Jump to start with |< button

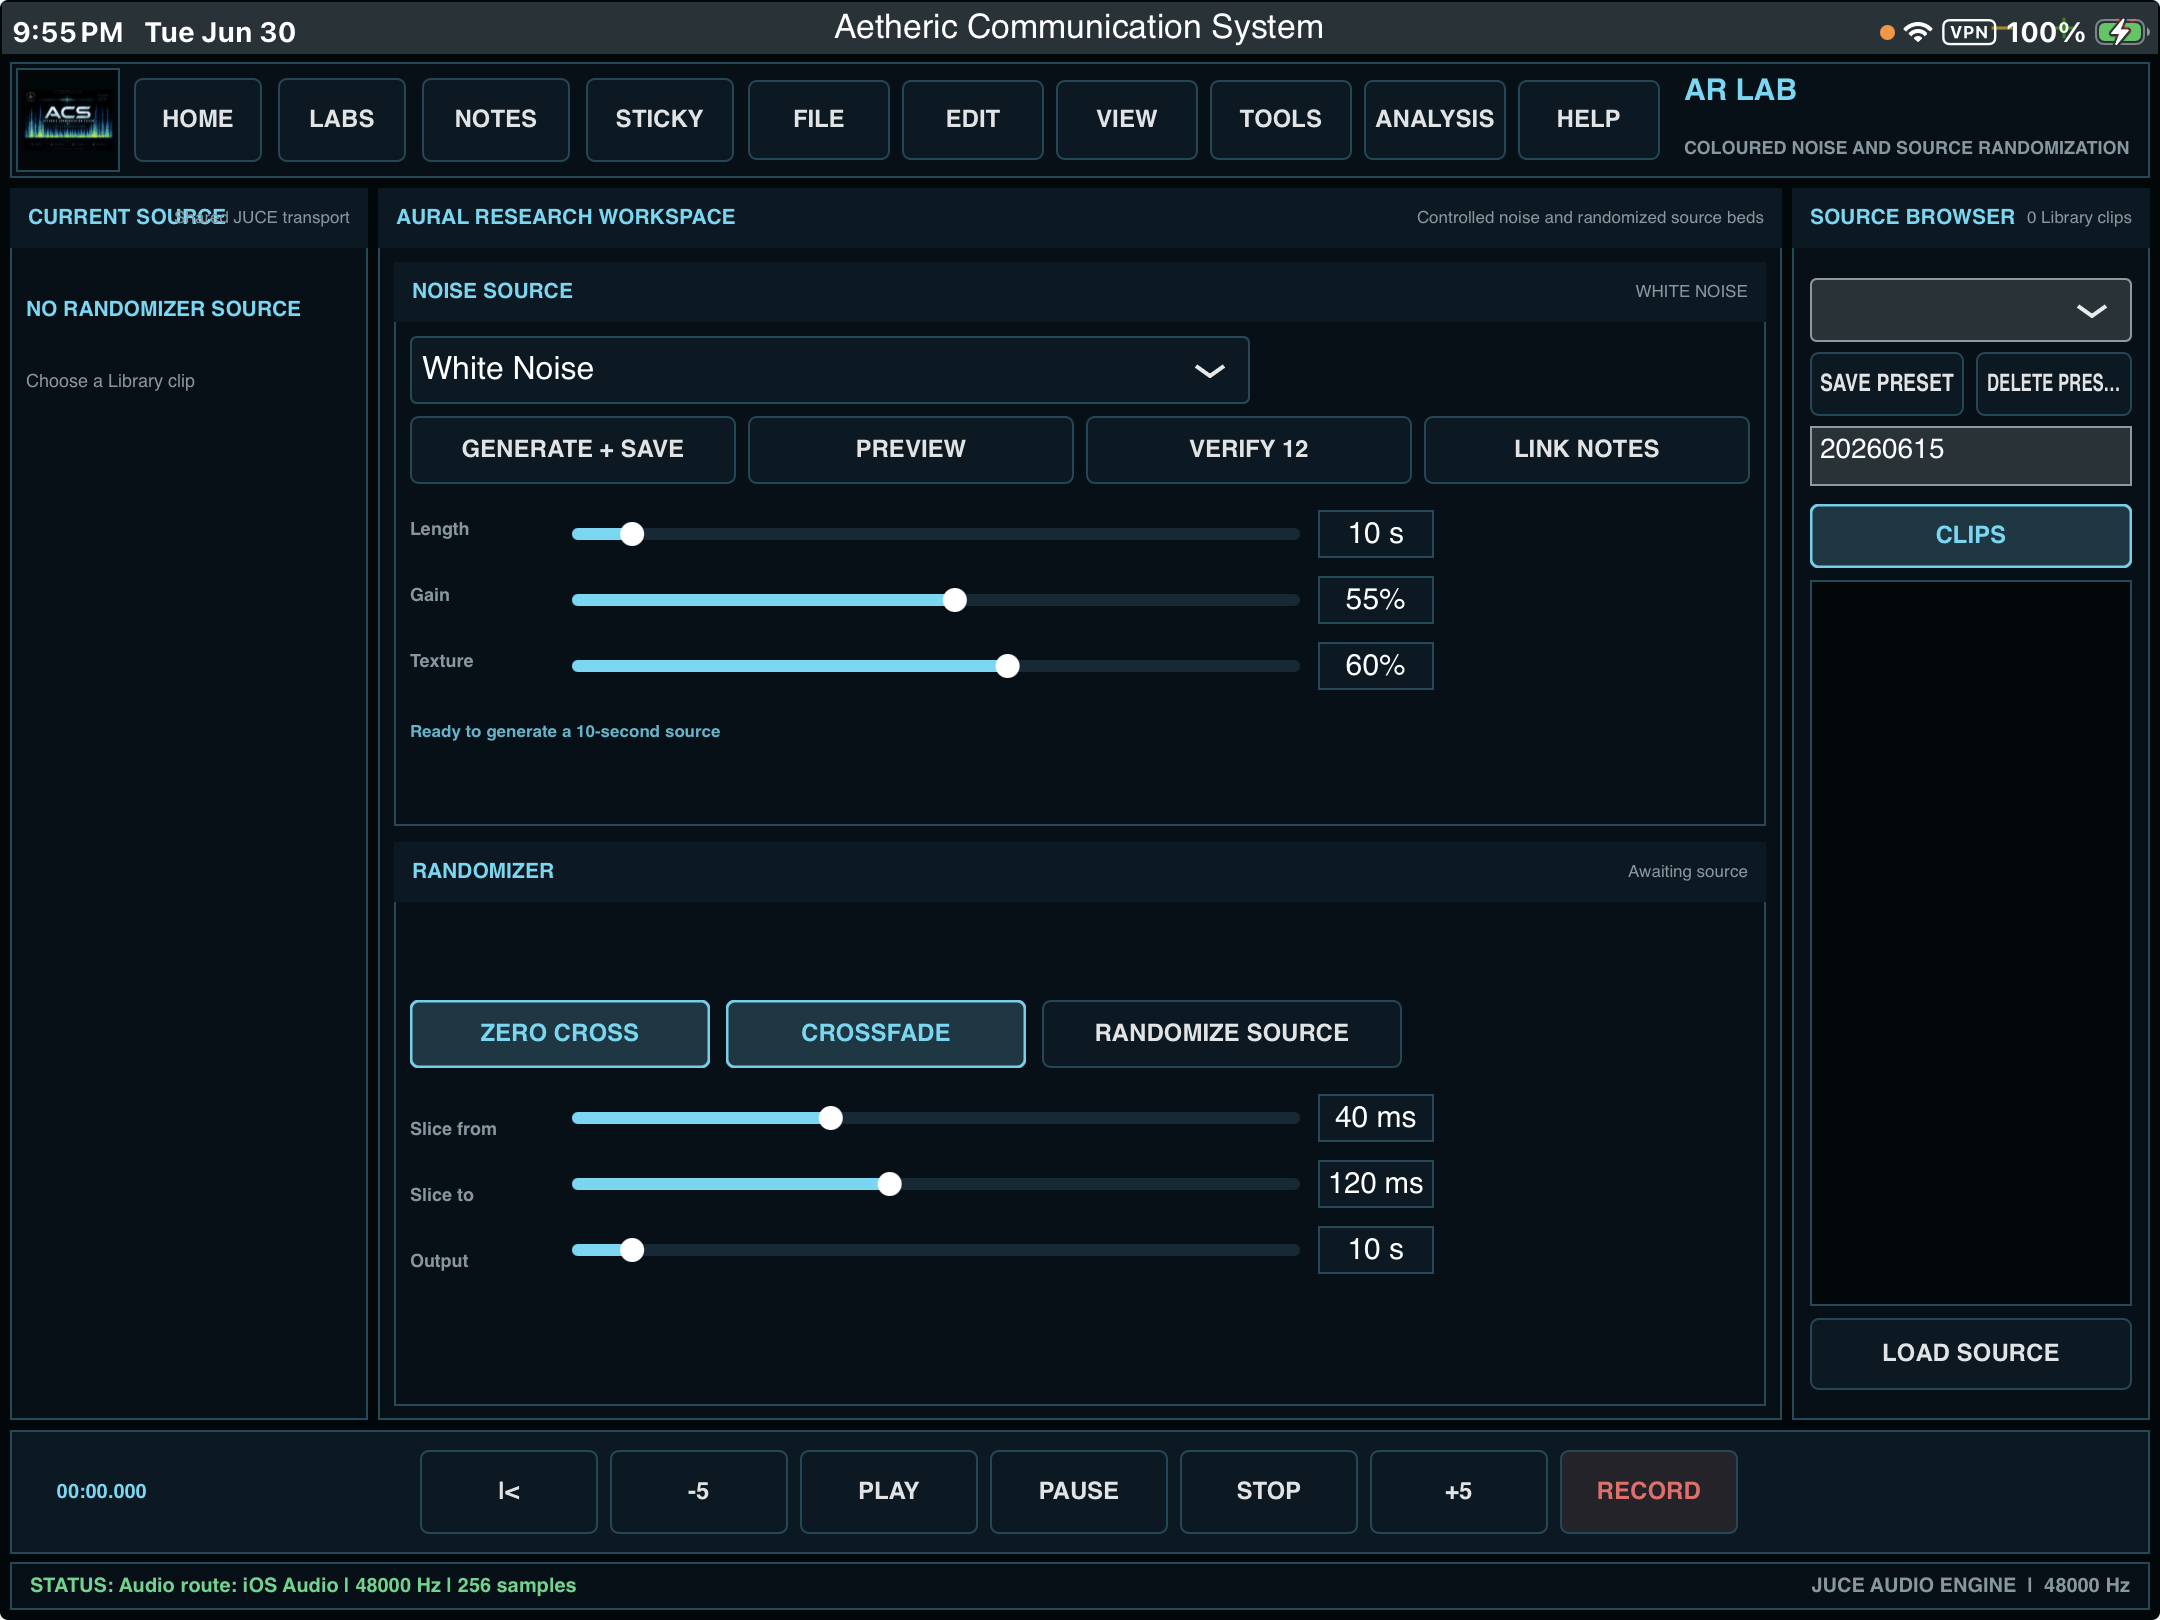click(x=509, y=1492)
